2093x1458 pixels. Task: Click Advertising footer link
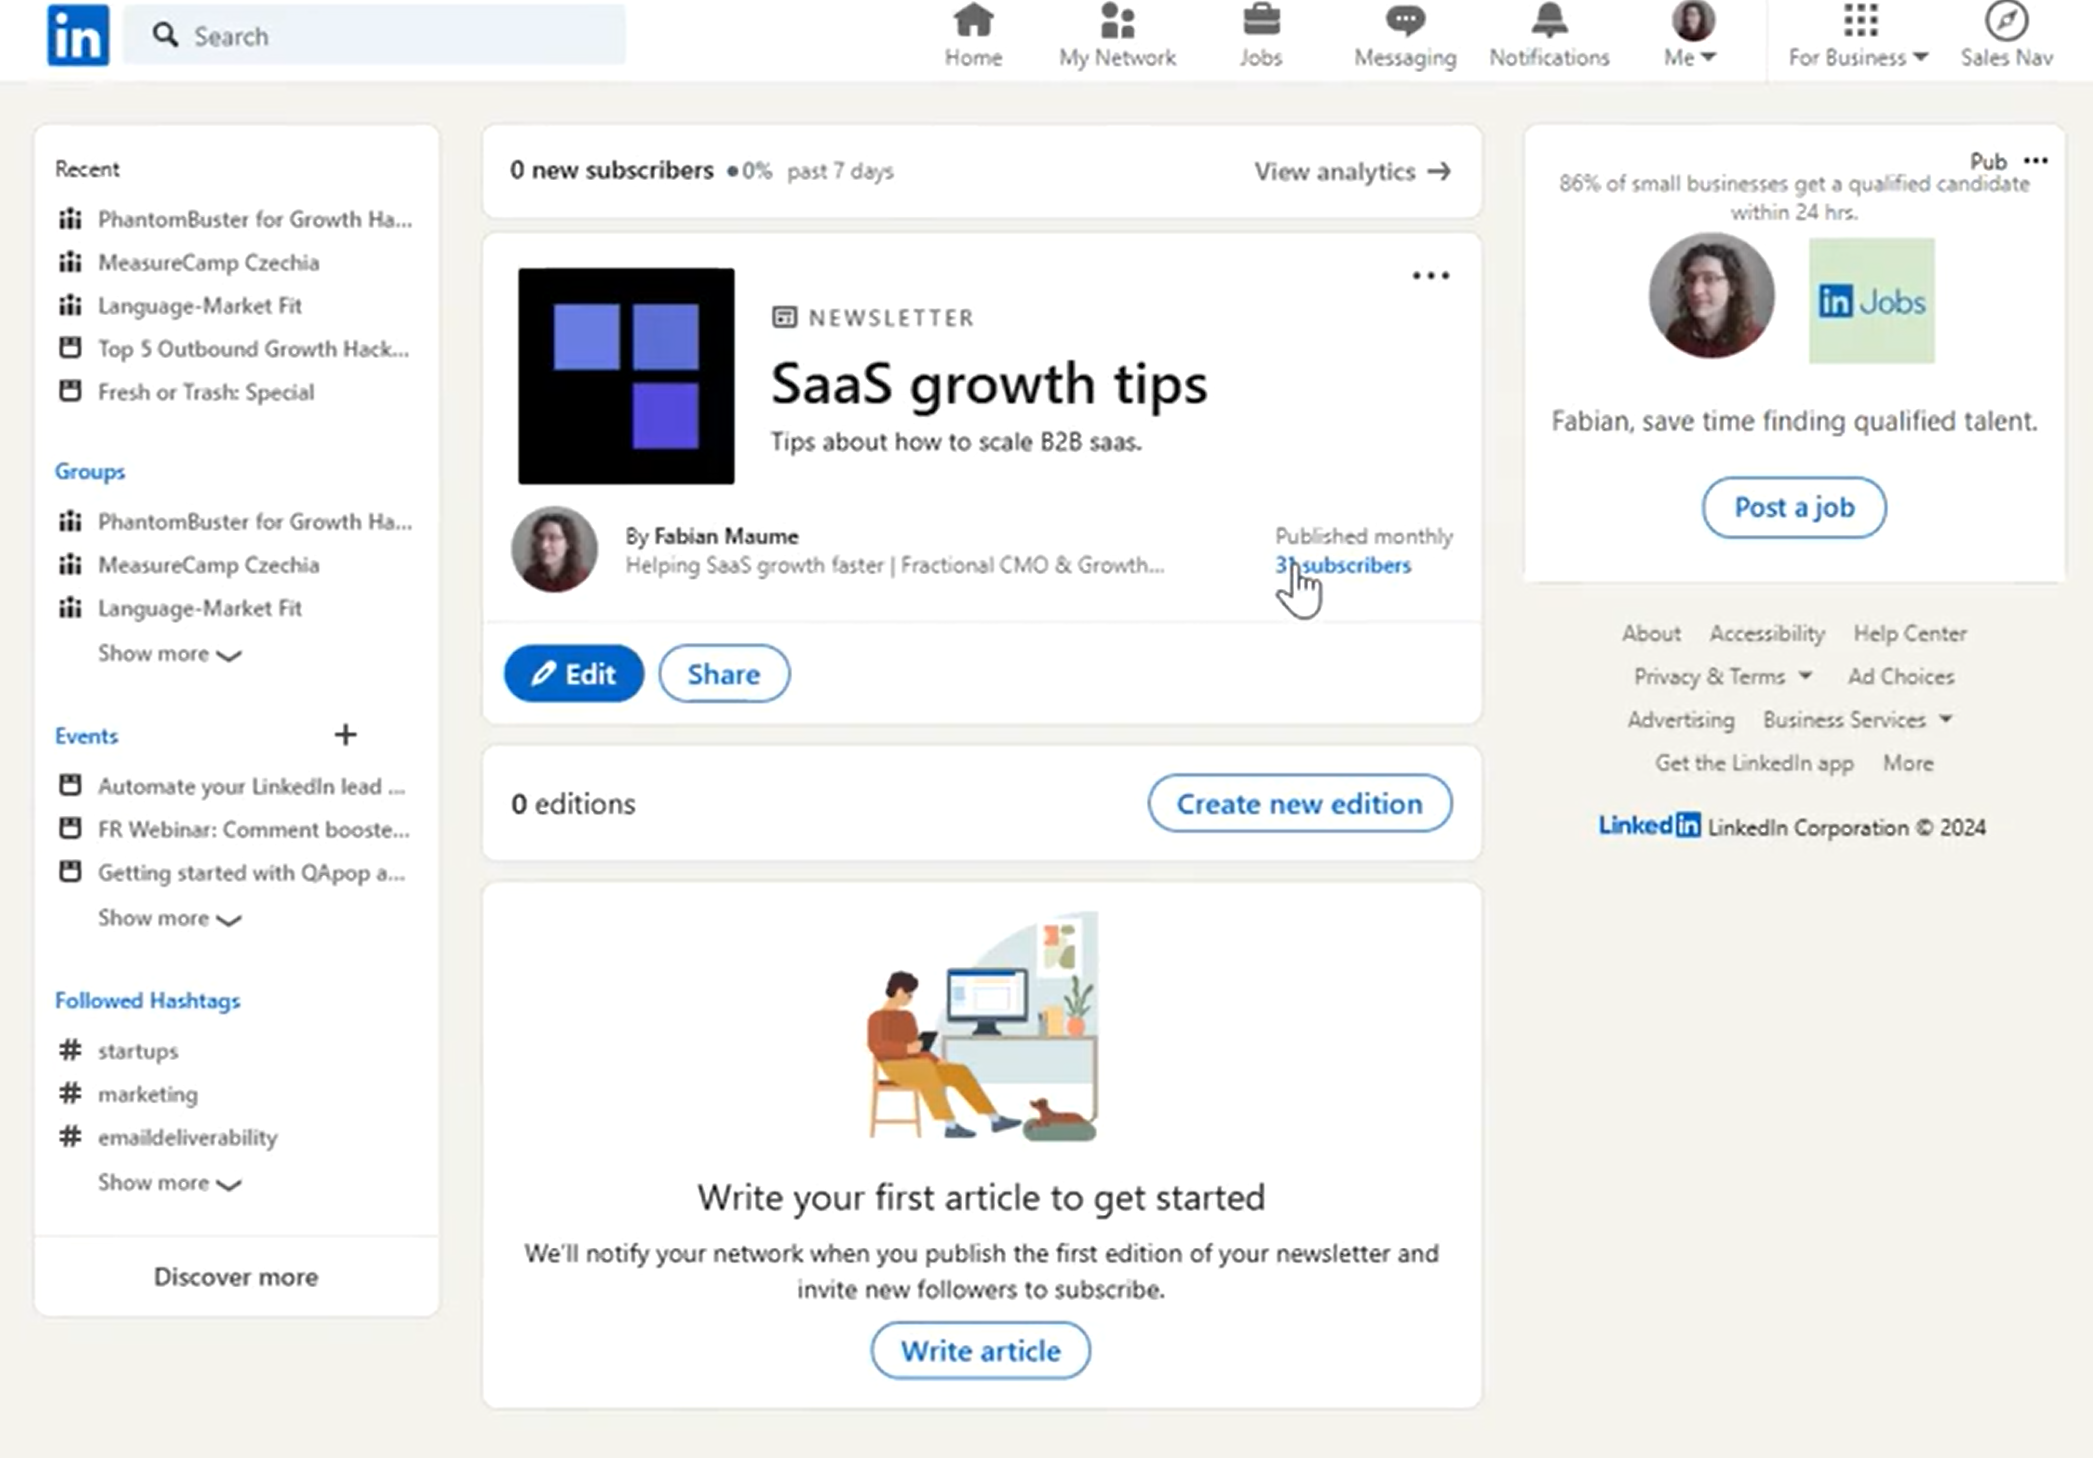1680,719
